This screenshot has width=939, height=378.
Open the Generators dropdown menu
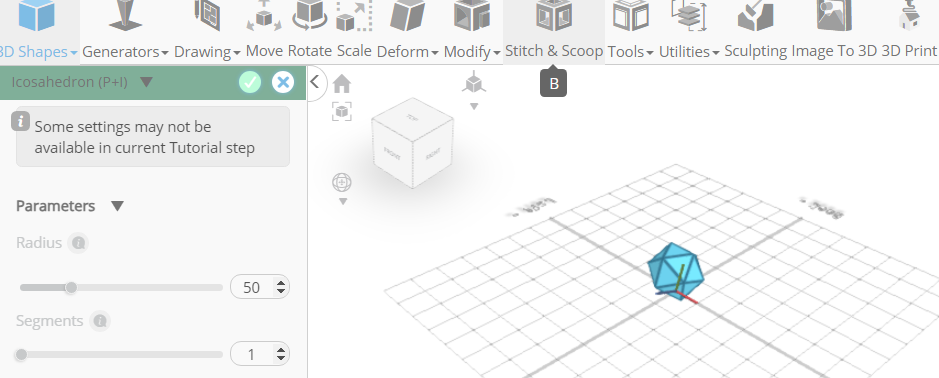pos(165,53)
